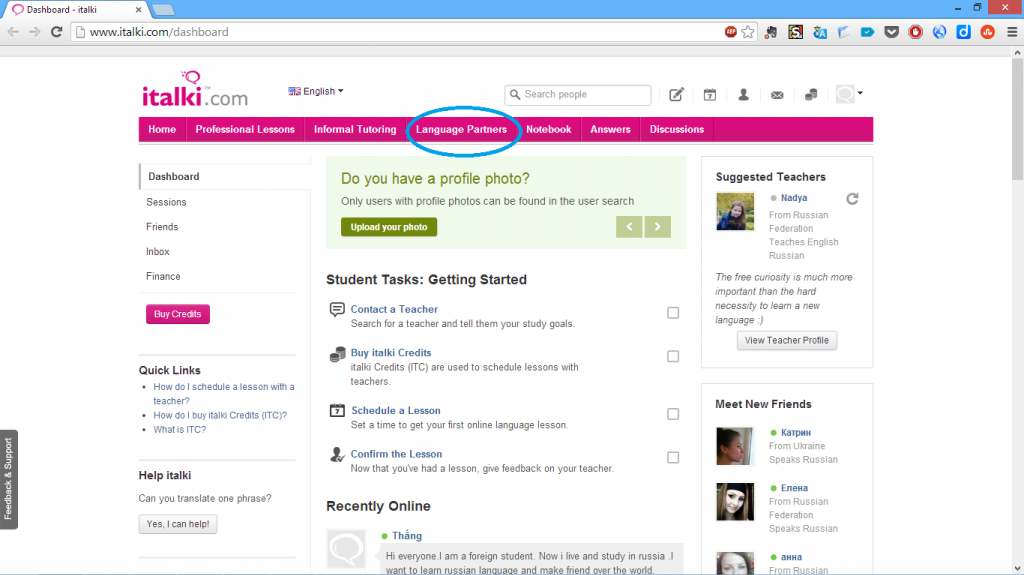
Task: Click Upload your photo button
Action: click(389, 227)
